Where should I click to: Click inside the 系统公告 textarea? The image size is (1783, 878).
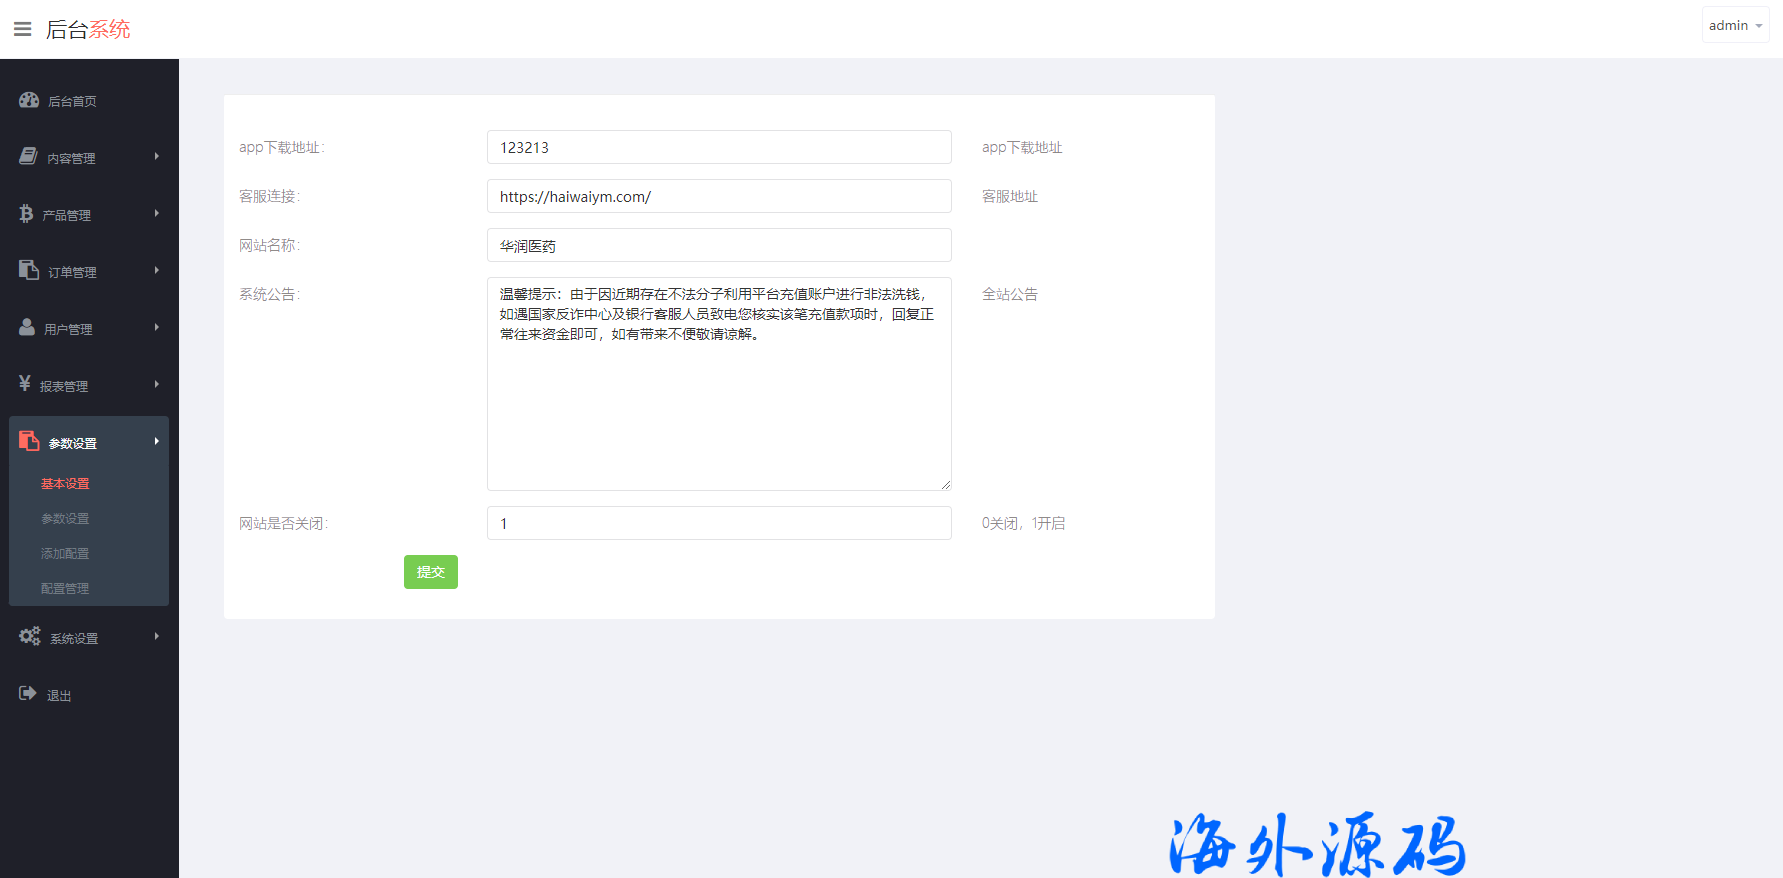click(718, 400)
